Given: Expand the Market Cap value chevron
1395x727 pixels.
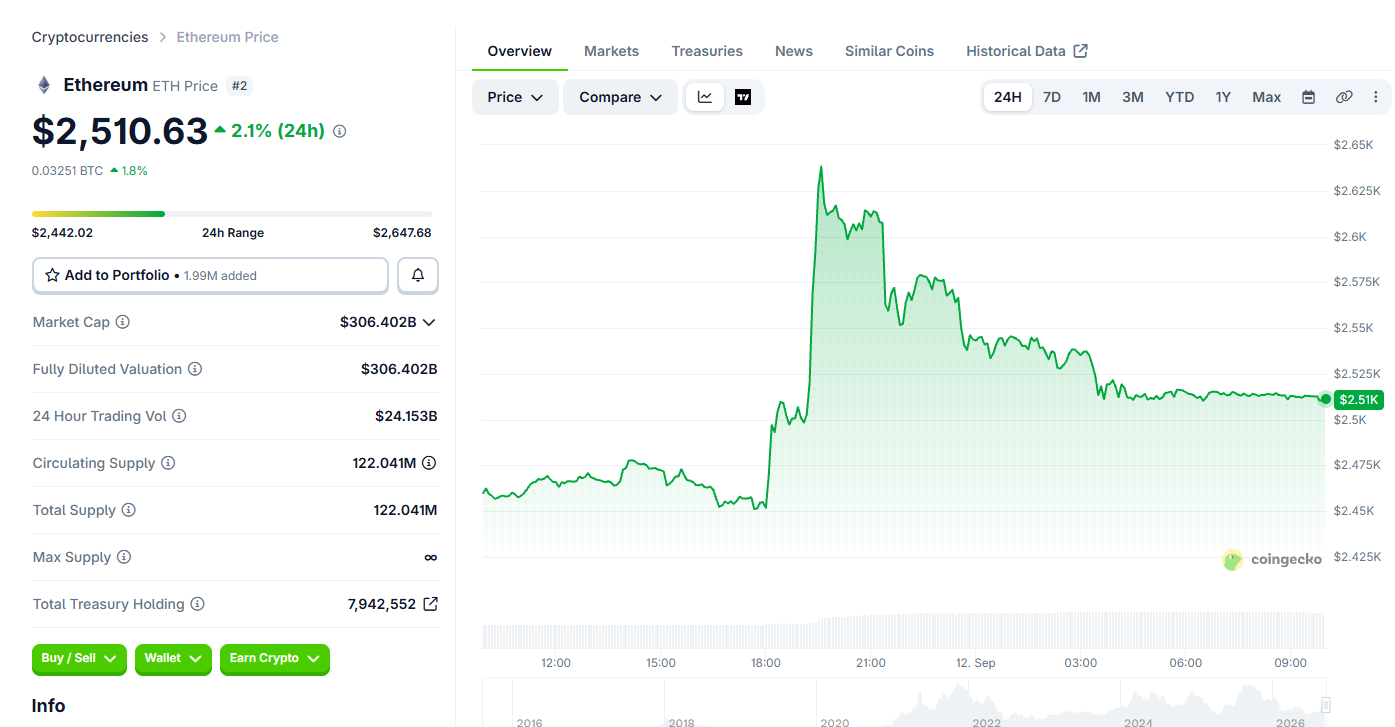Looking at the screenshot, I should (429, 322).
